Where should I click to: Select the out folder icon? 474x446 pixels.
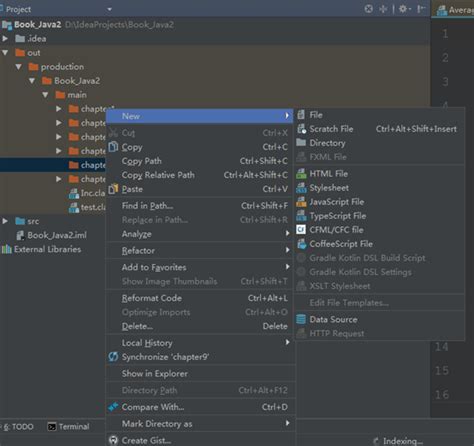[20, 53]
